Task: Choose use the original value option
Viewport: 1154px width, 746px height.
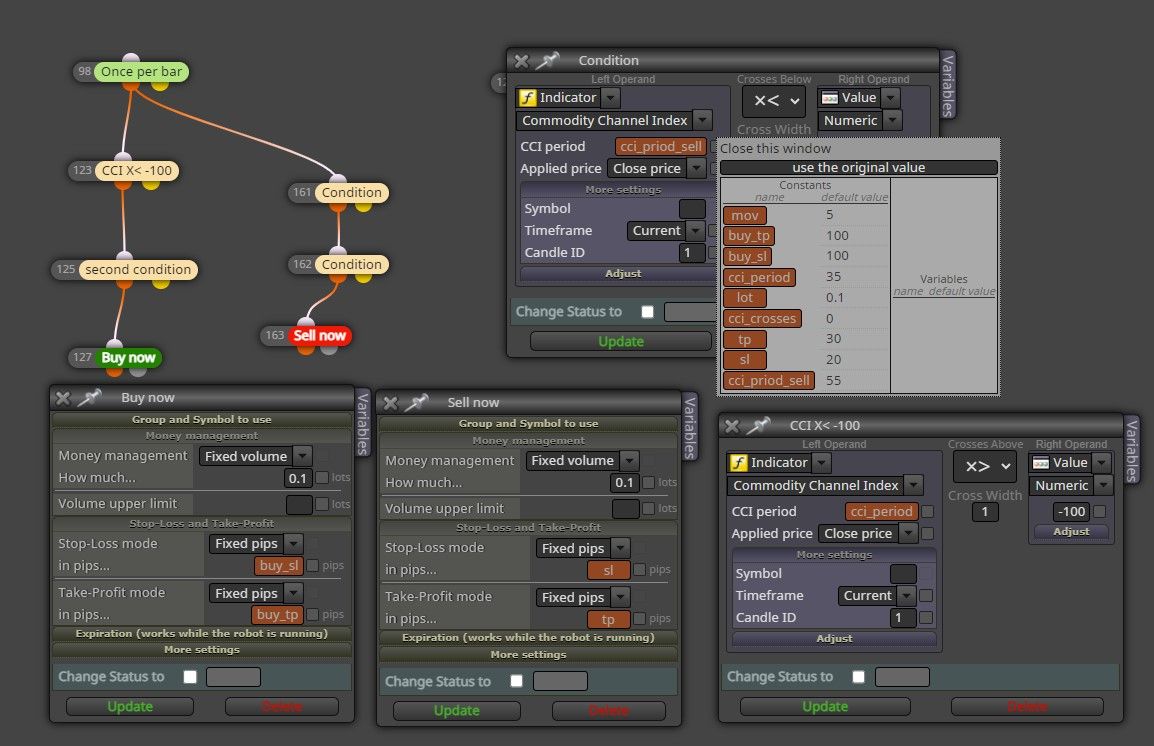Action: coord(858,168)
